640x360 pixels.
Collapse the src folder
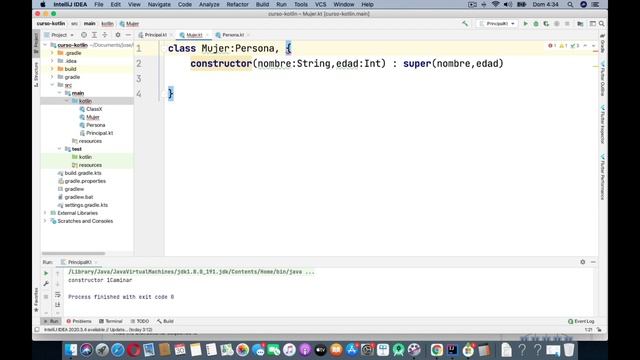(x=52, y=85)
